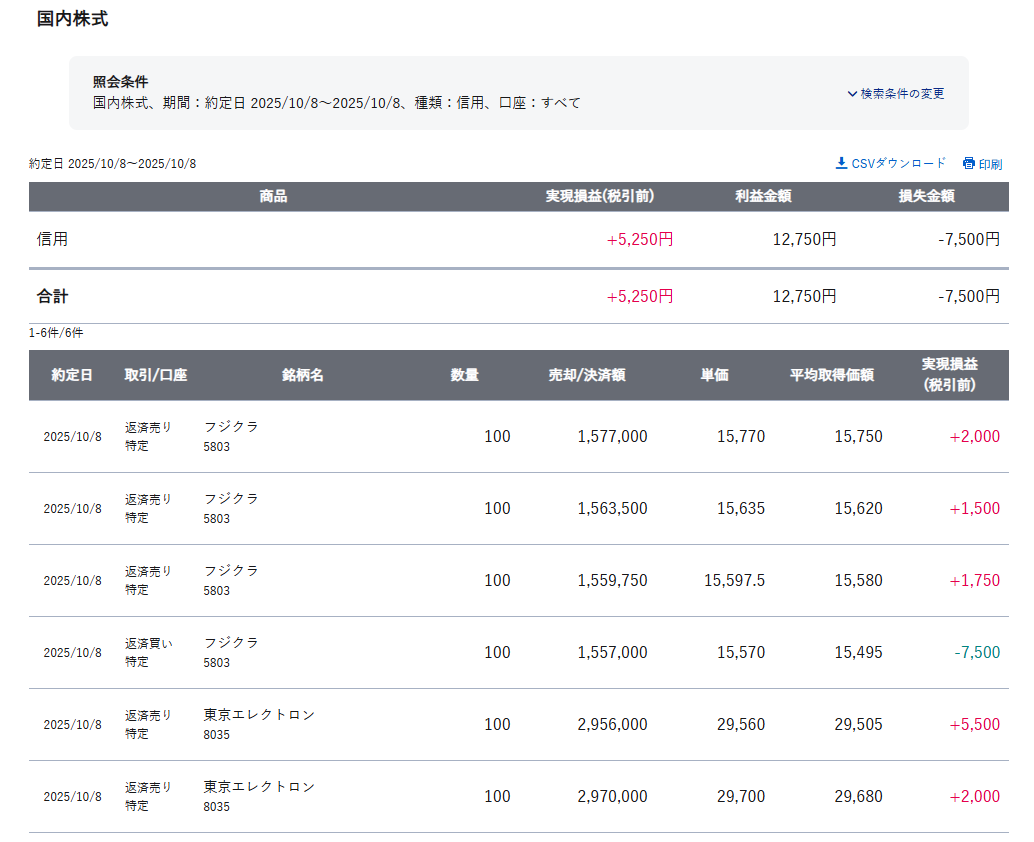The width and height of the screenshot is (1034, 842).
Task: Click the 15,597.5 unit price cell
Action: tap(734, 580)
